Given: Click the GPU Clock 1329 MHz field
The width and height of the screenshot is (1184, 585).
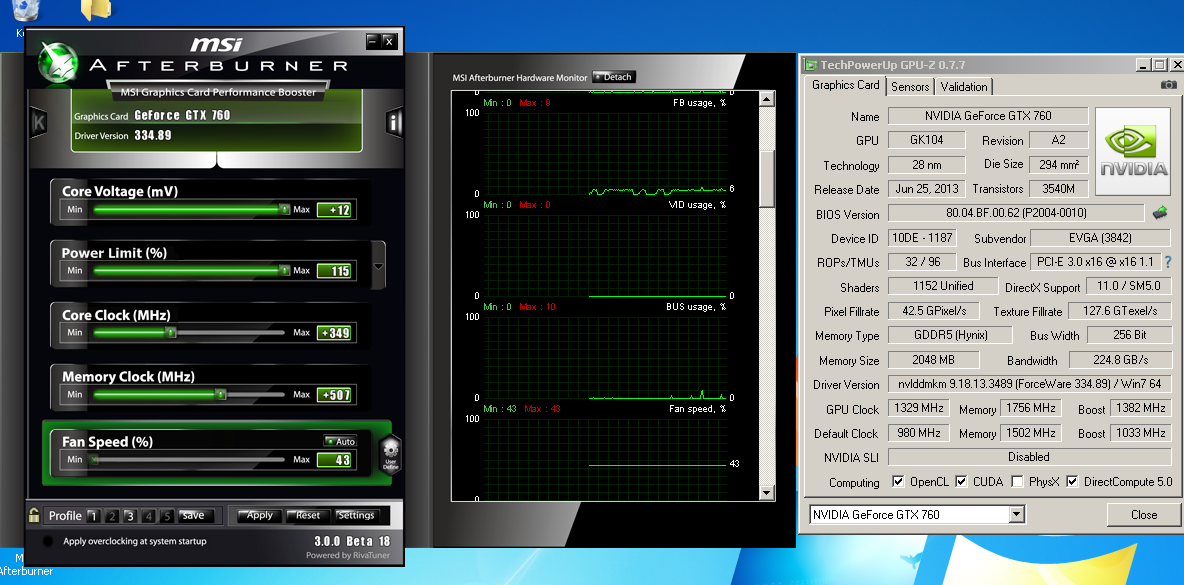Looking at the screenshot, I should 919,408.
